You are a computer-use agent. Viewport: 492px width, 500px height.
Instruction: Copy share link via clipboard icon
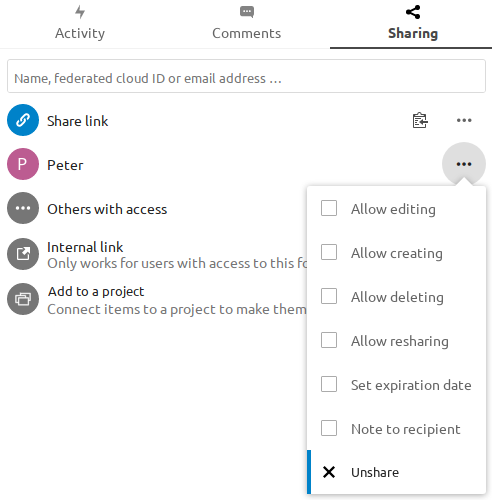(x=420, y=120)
